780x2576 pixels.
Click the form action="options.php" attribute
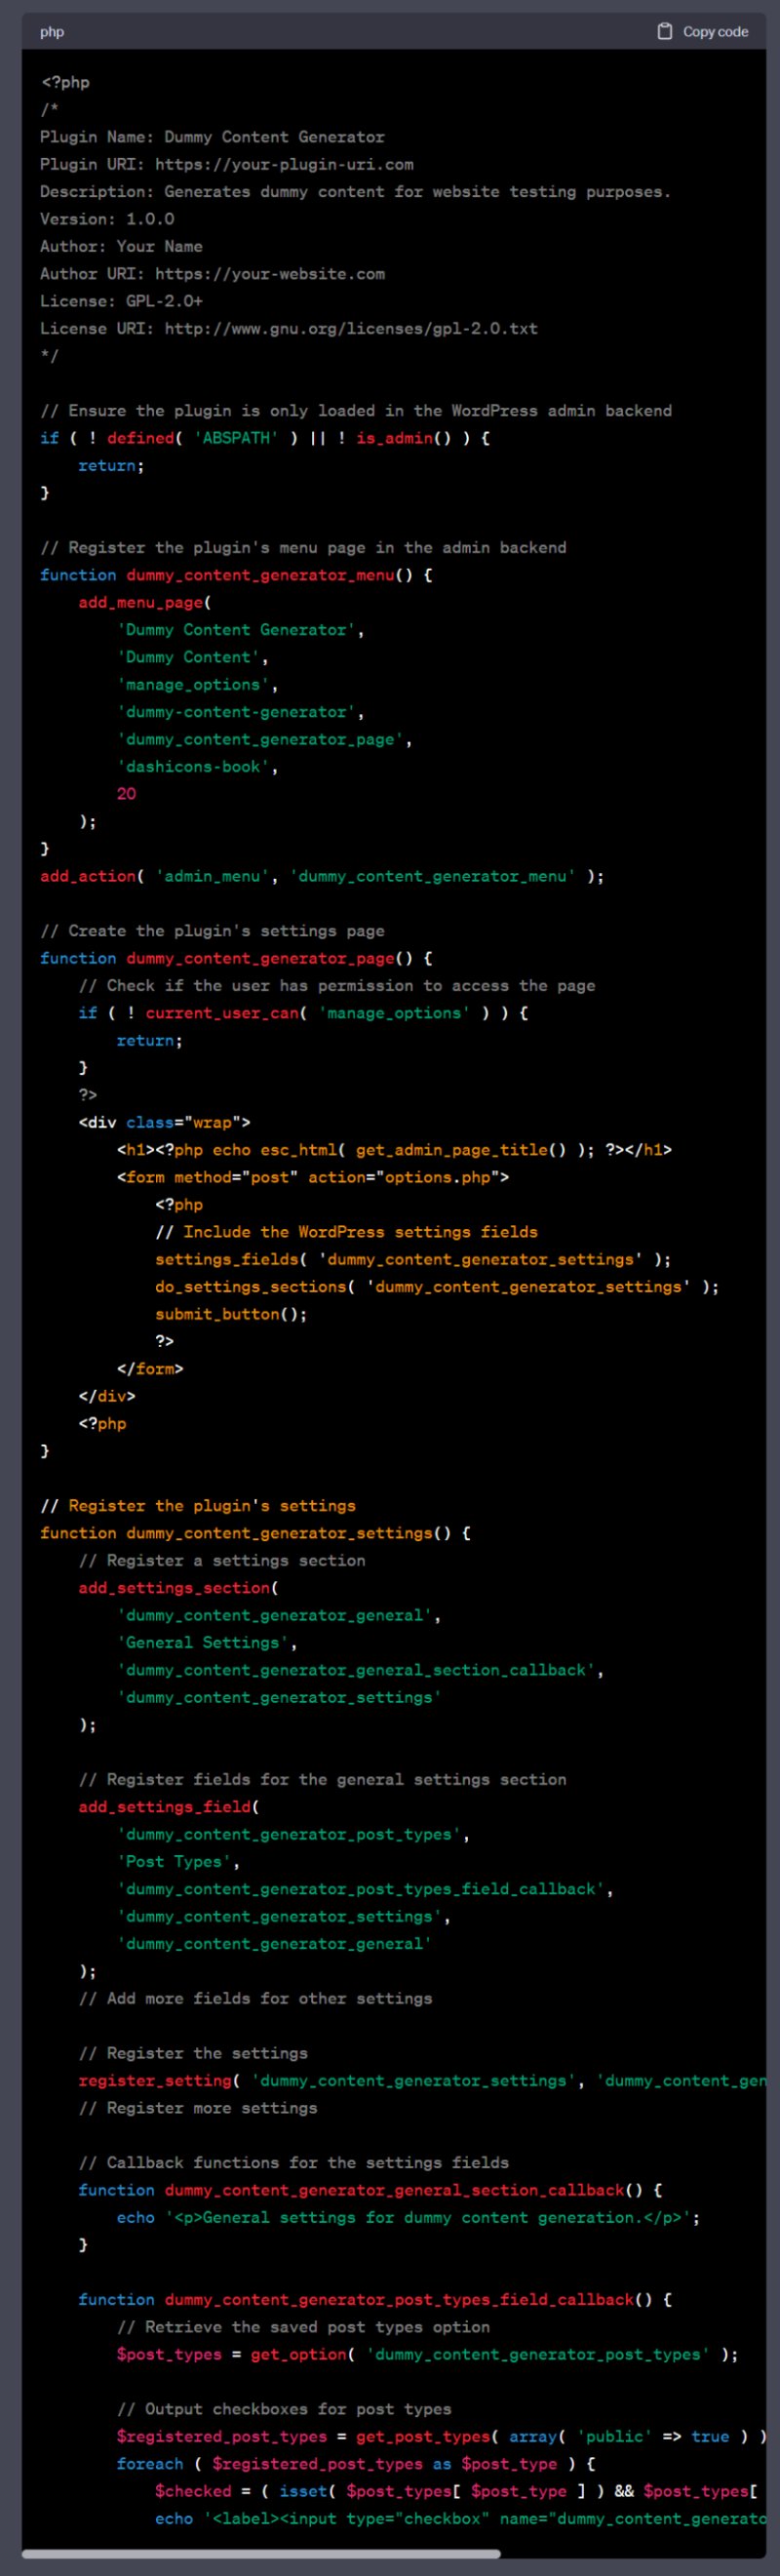(x=404, y=1177)
